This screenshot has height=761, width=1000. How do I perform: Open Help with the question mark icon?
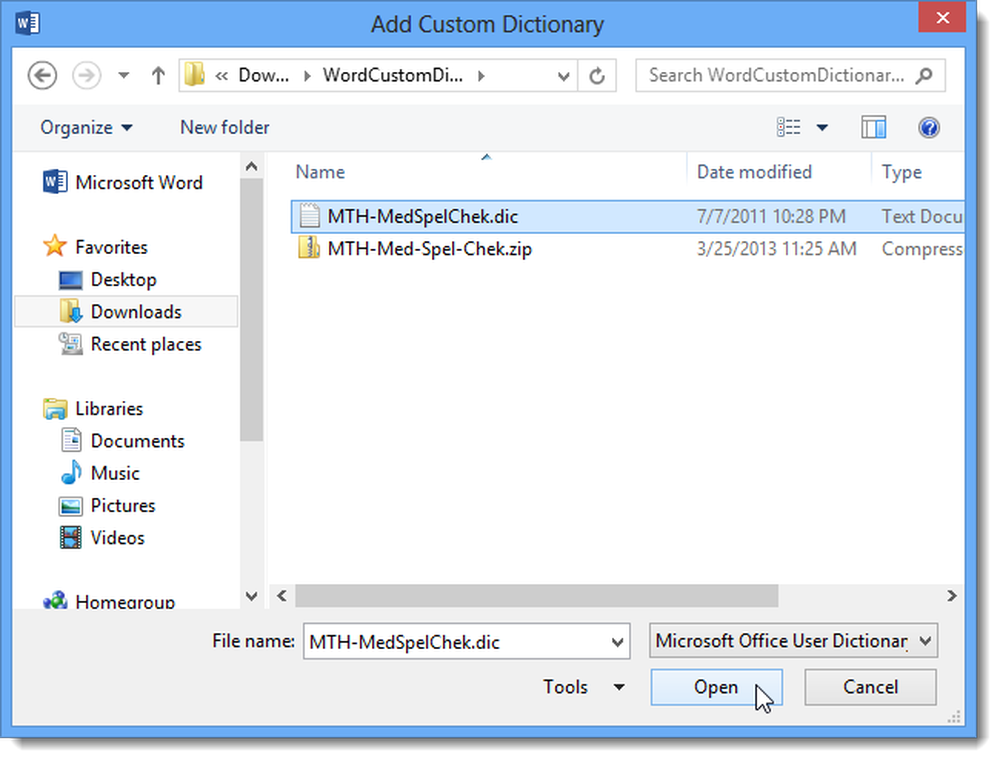coord(929,128)
